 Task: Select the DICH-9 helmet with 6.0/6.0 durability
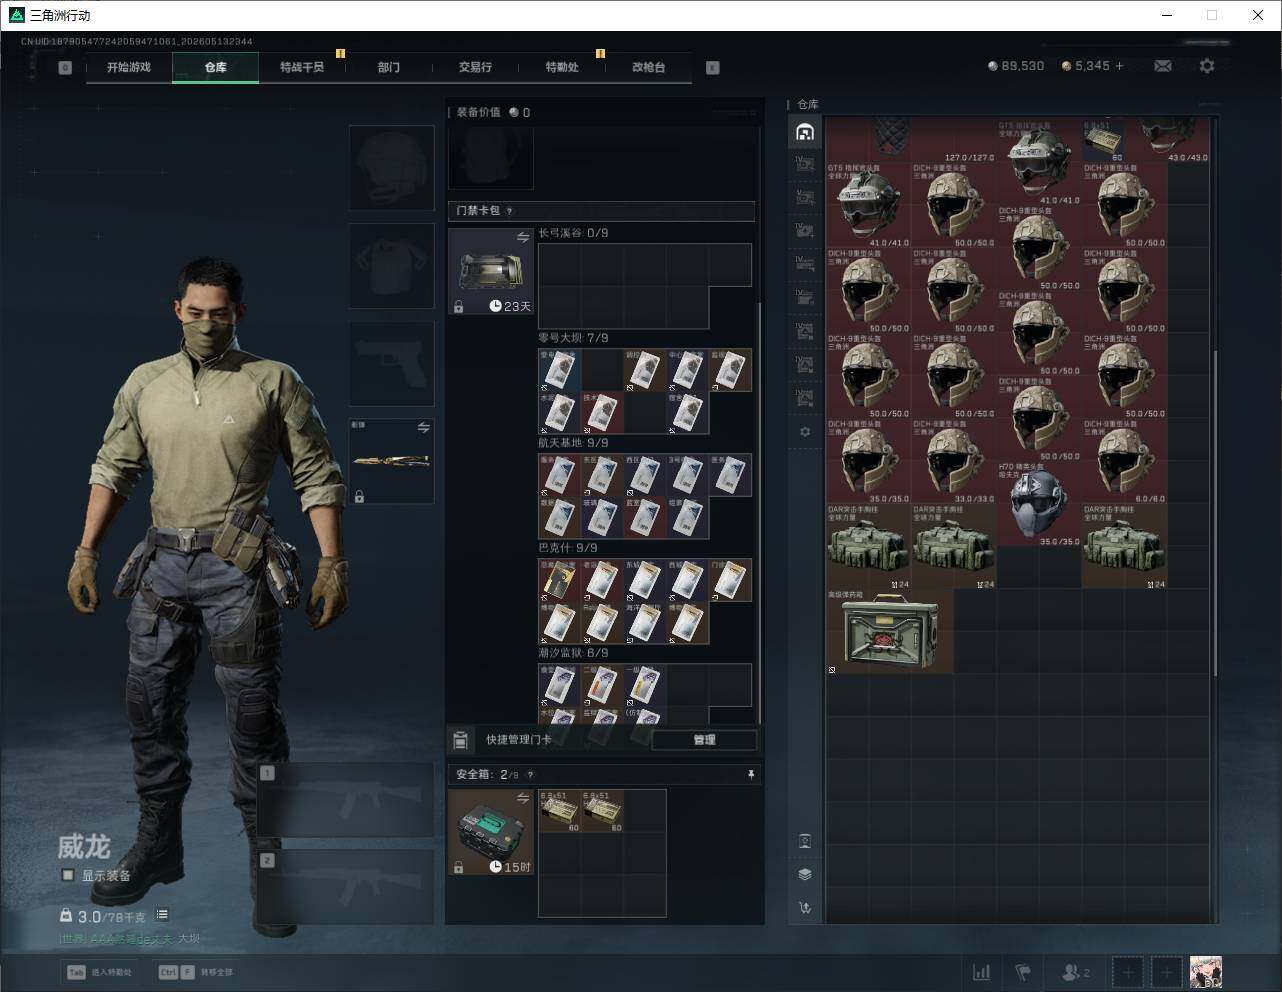(x=1124, y=461)
